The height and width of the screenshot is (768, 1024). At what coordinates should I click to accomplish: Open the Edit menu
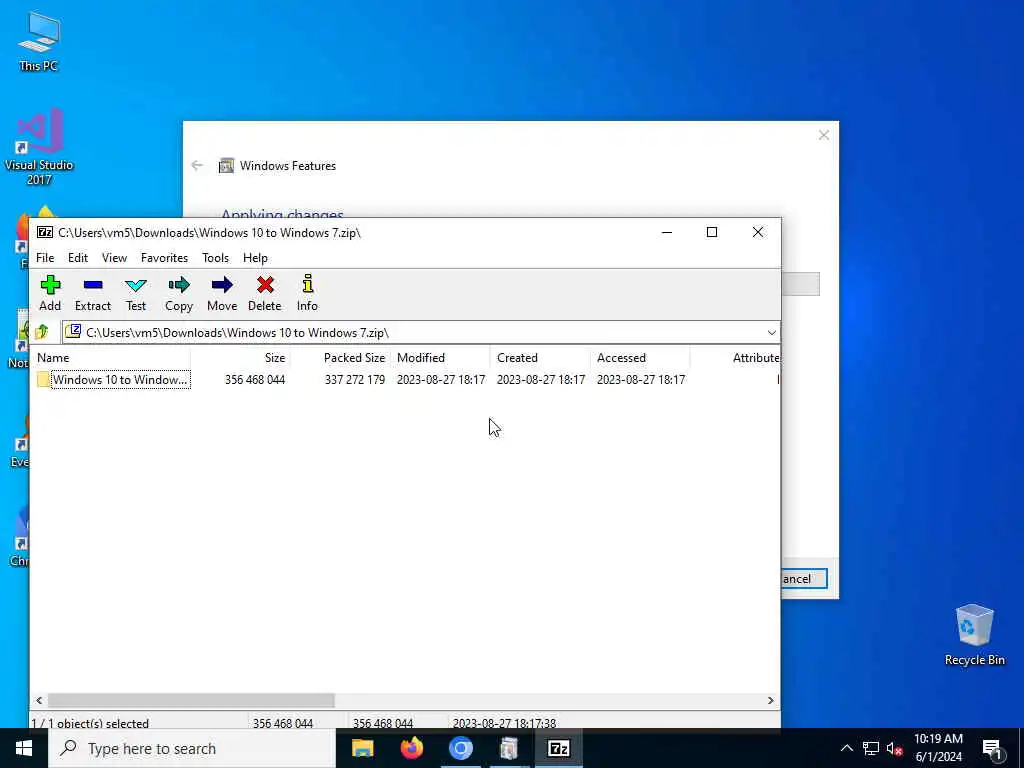click(78, 258)
